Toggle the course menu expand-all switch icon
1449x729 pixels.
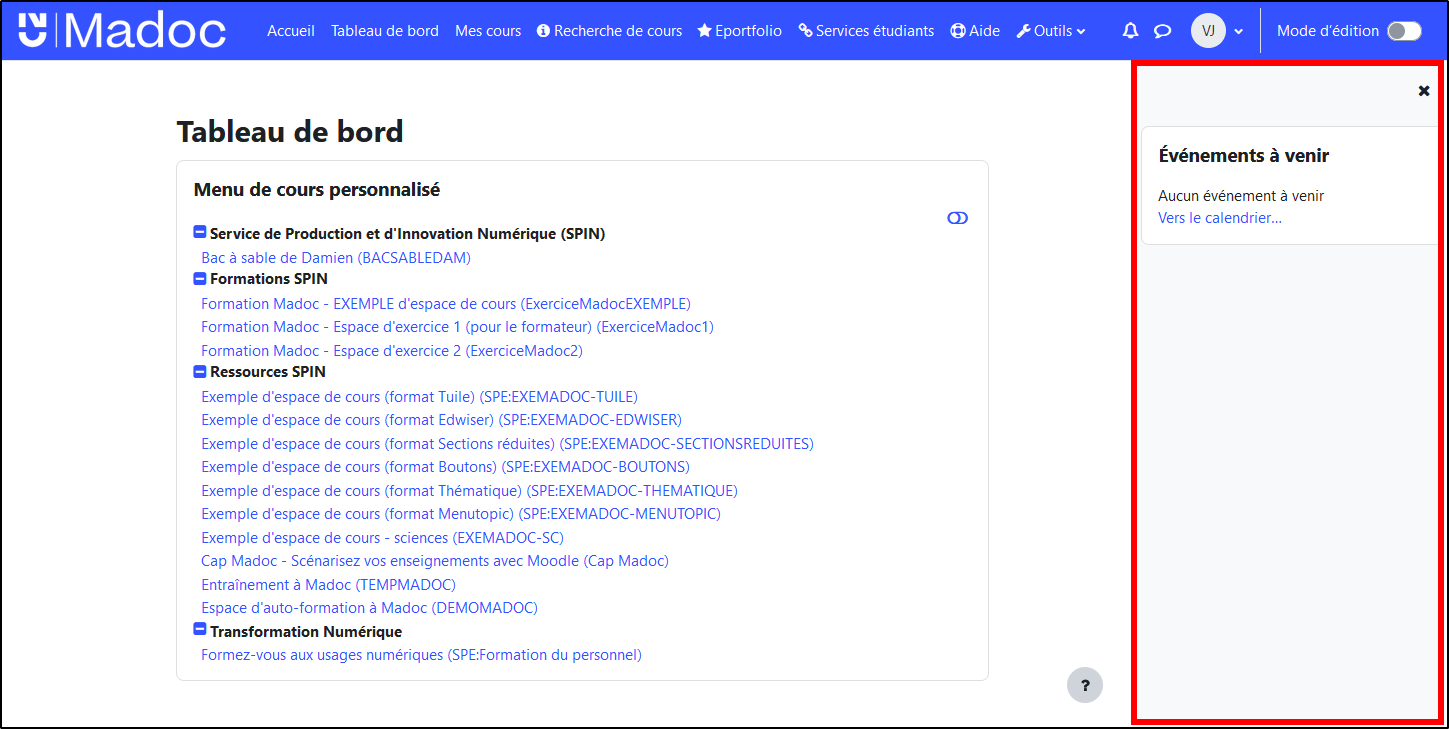[957, 218]
